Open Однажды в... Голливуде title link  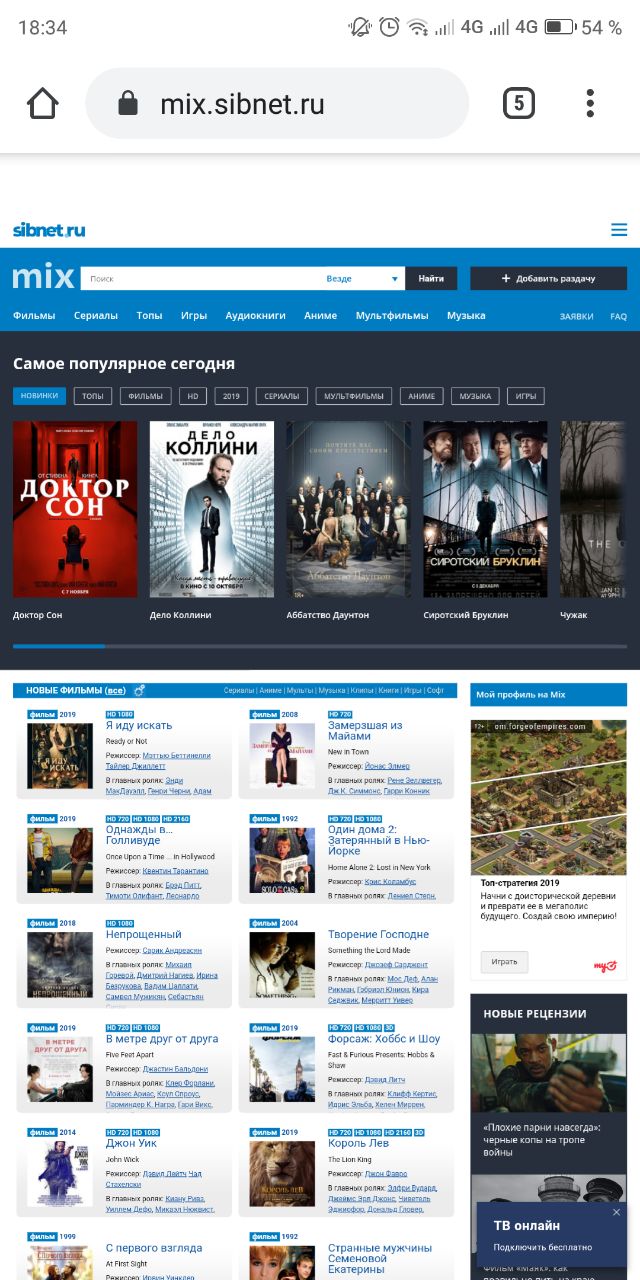tap(141, 834)
